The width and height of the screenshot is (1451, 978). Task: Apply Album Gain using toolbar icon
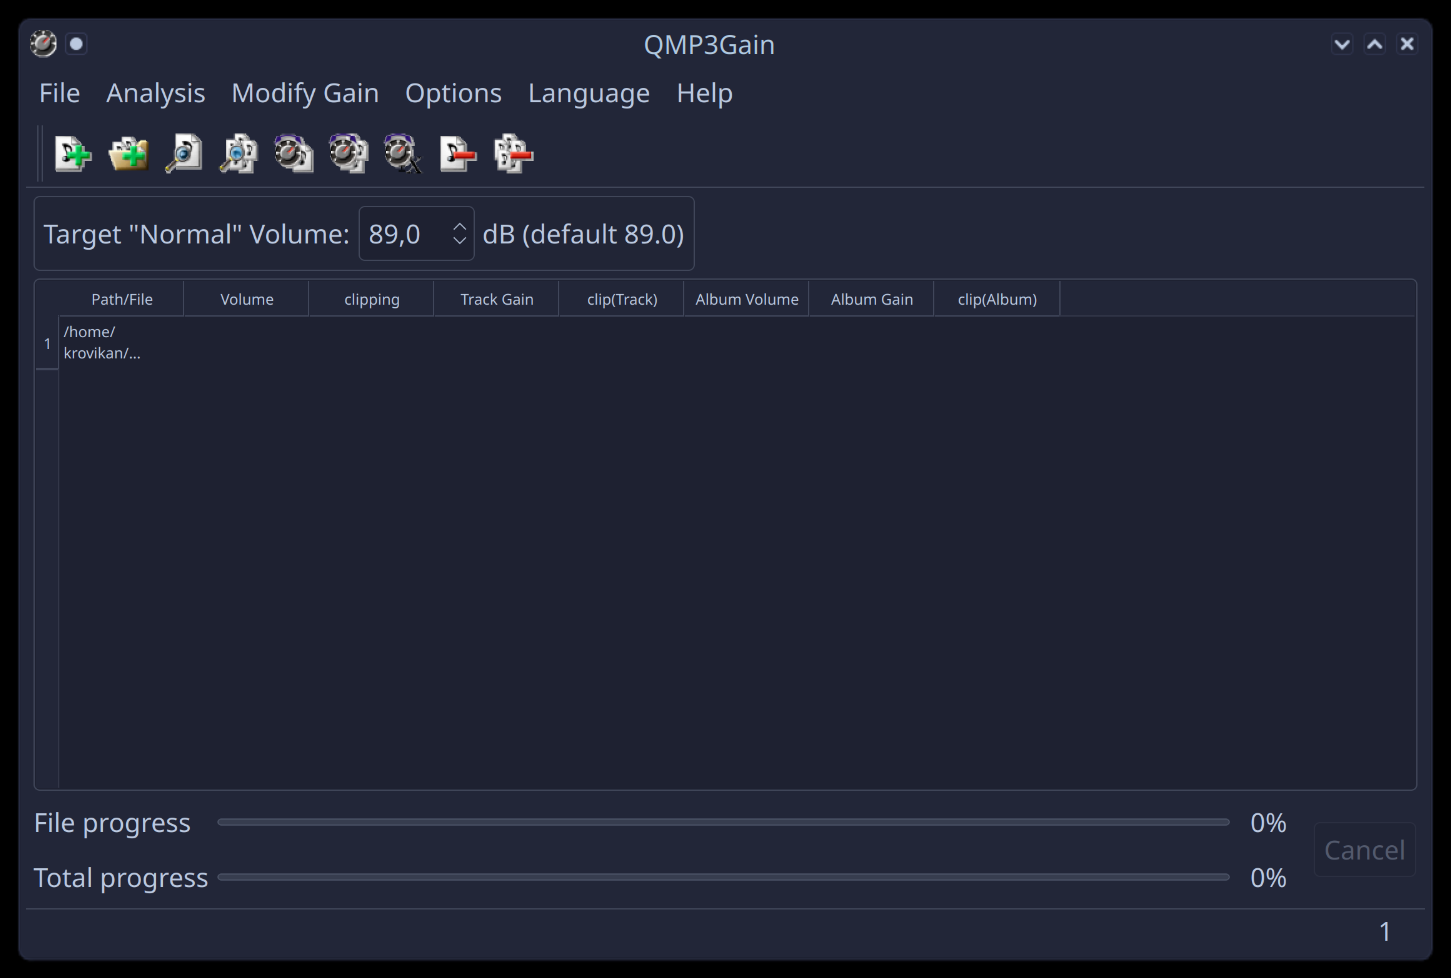point(348,154)
